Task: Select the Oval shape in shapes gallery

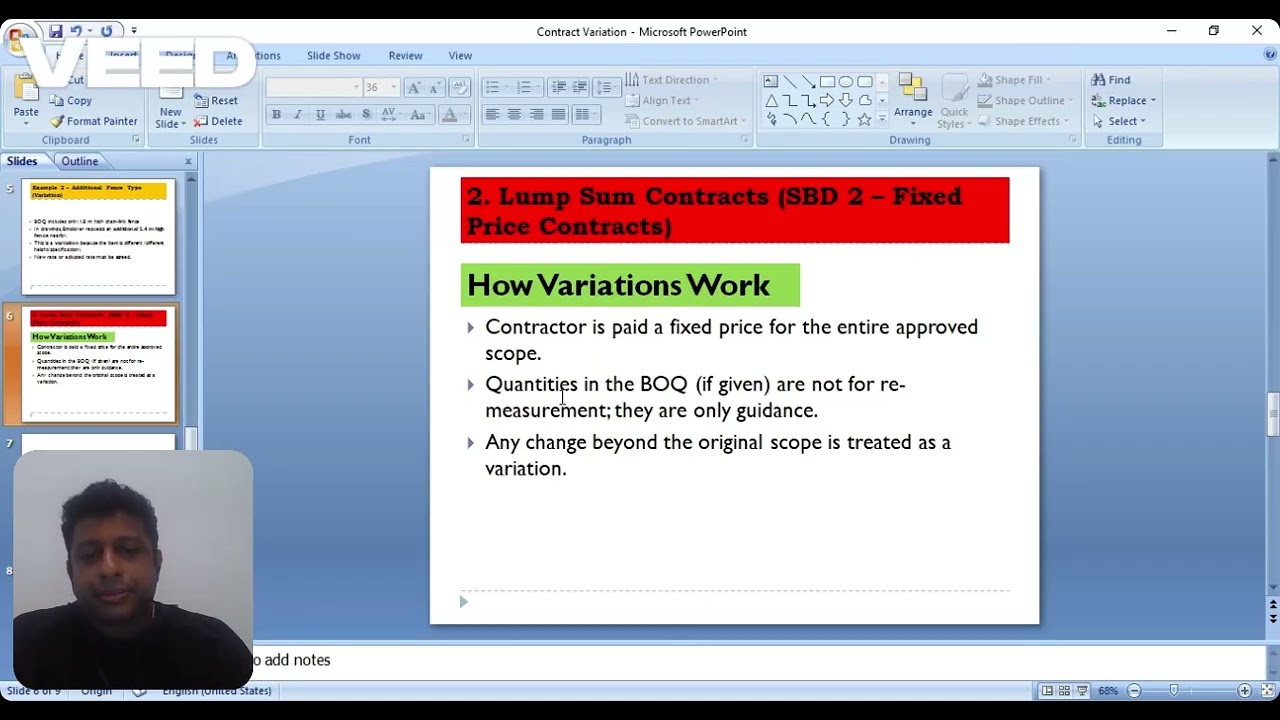Action: pos(846,82)
